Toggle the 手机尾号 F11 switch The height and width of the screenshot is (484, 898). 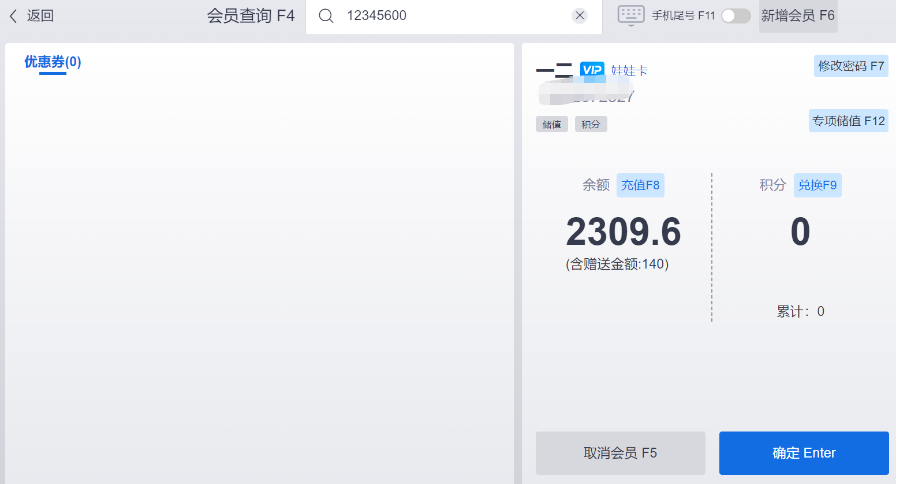[x=735, y=16]
